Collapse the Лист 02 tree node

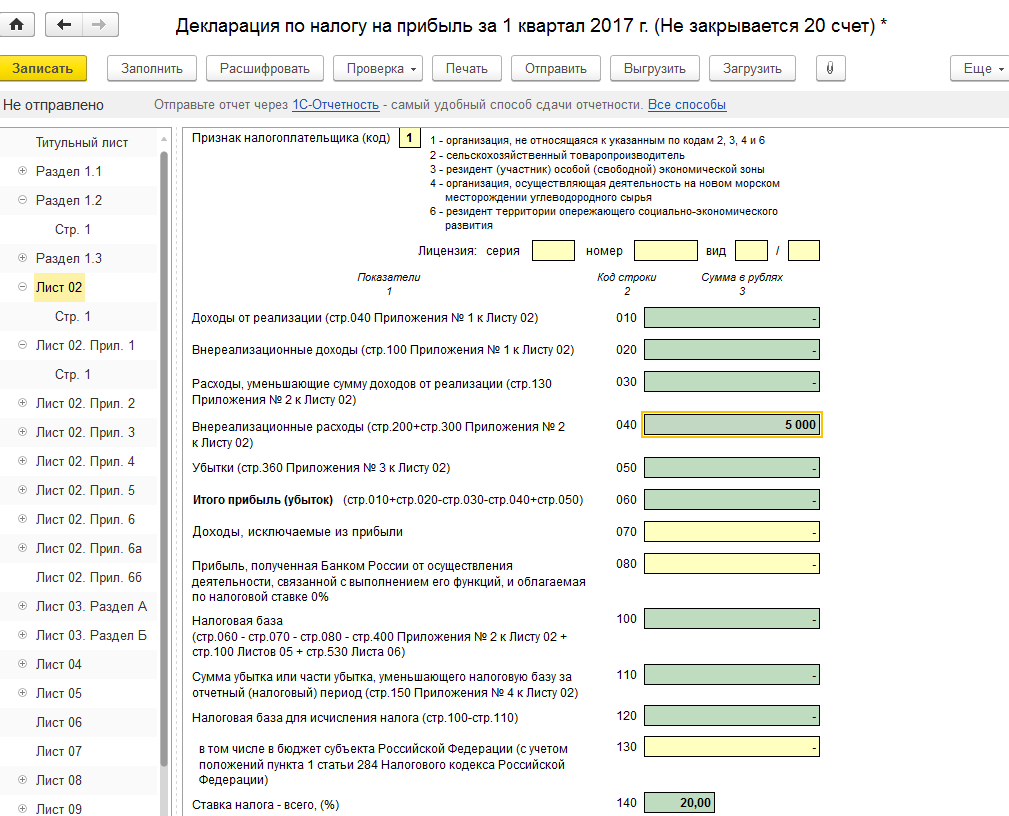[22, 287]
